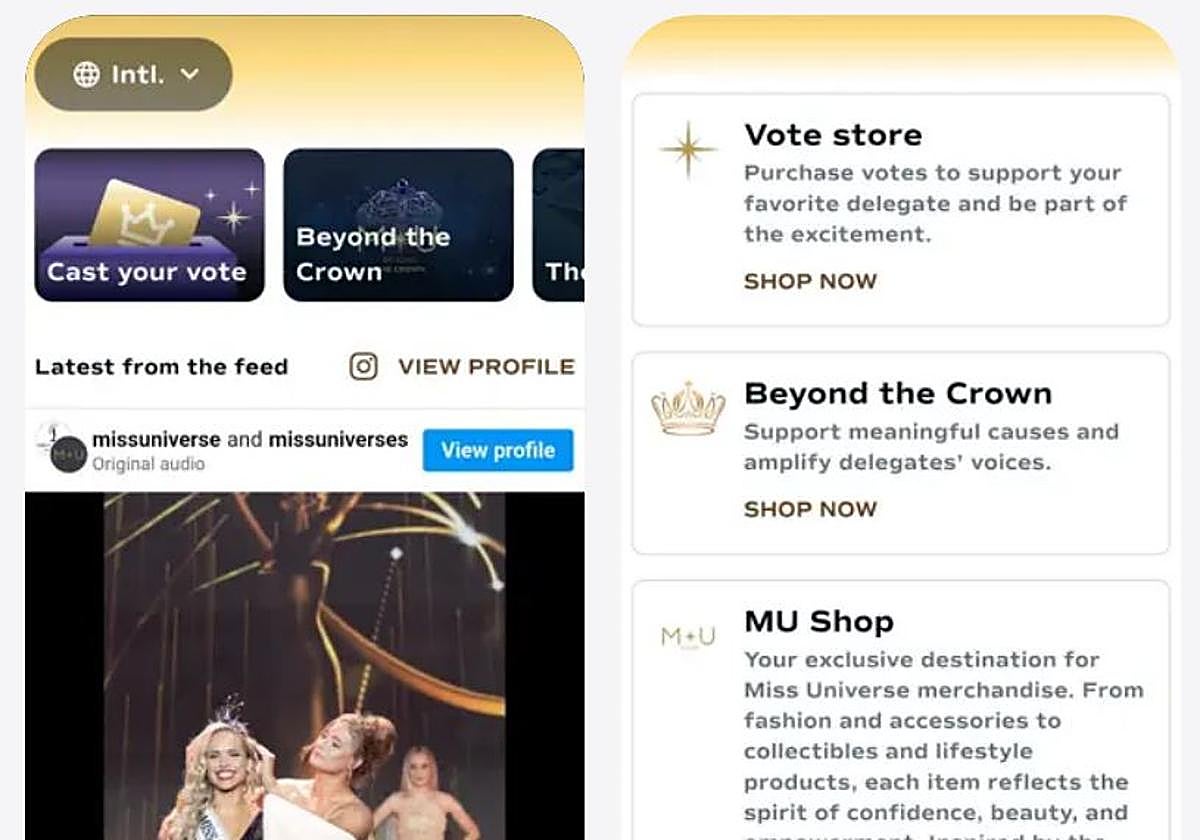This screenshot has width=1200, height=840.
Task: Click the blue View profile button
Action: (498, 450)
